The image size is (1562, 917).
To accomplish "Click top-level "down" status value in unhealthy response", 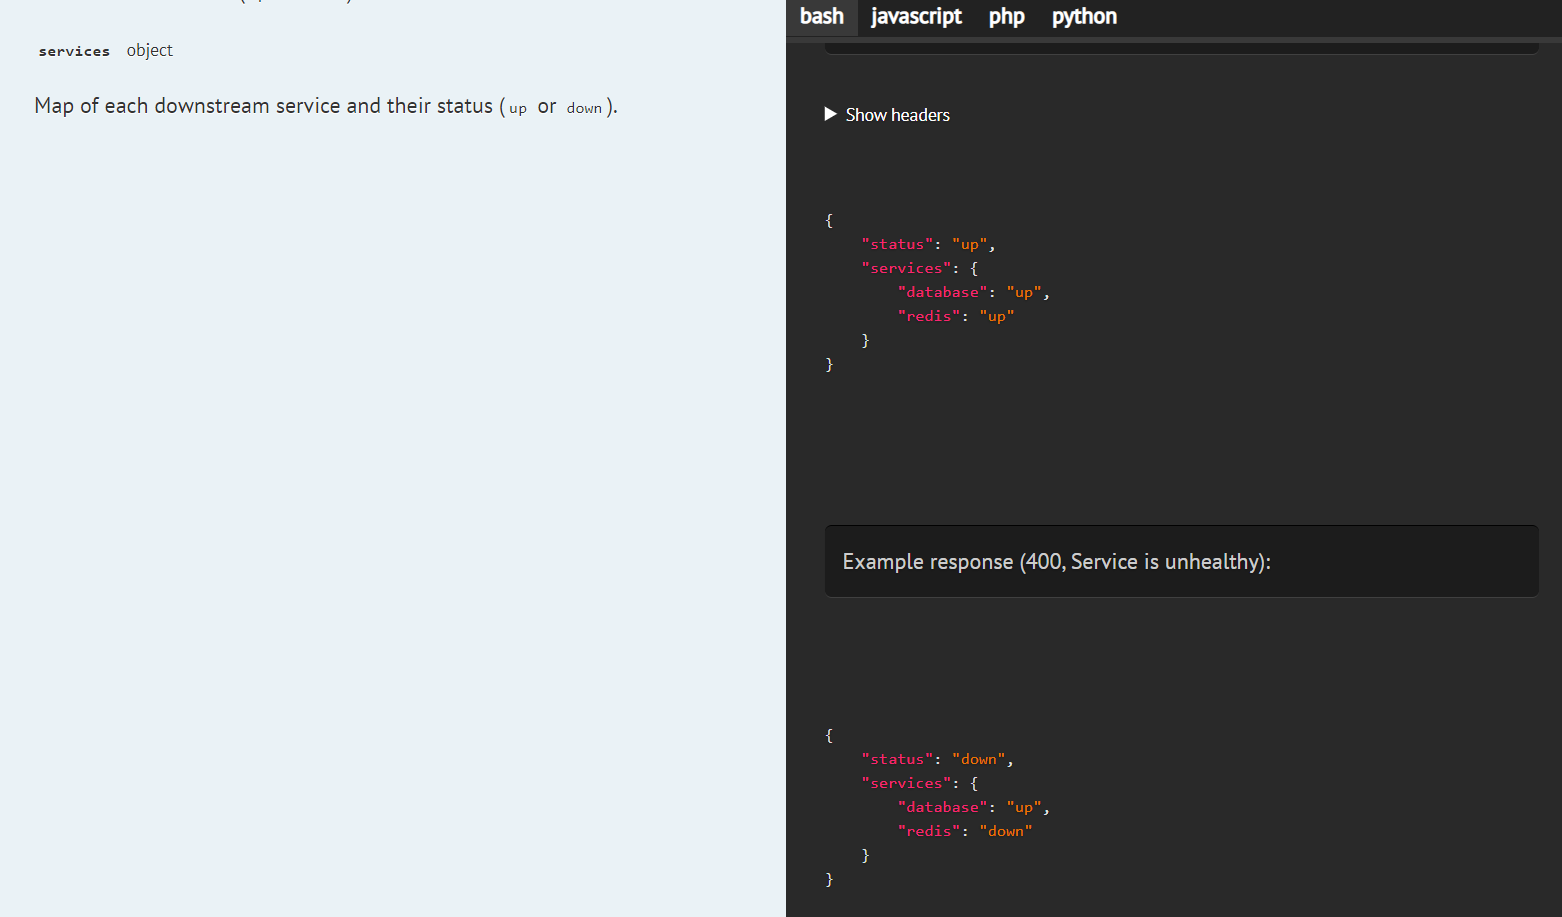I will click(978, 759).
